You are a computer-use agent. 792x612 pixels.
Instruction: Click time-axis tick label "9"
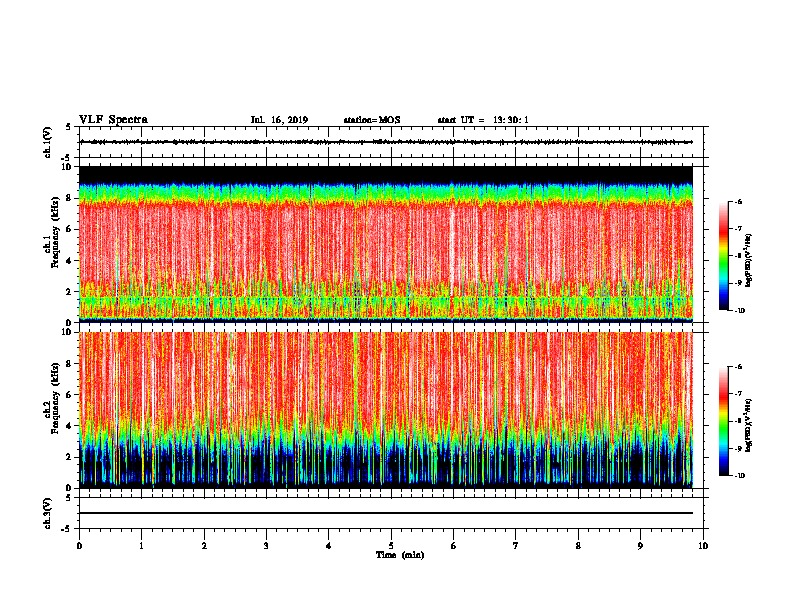640,545
